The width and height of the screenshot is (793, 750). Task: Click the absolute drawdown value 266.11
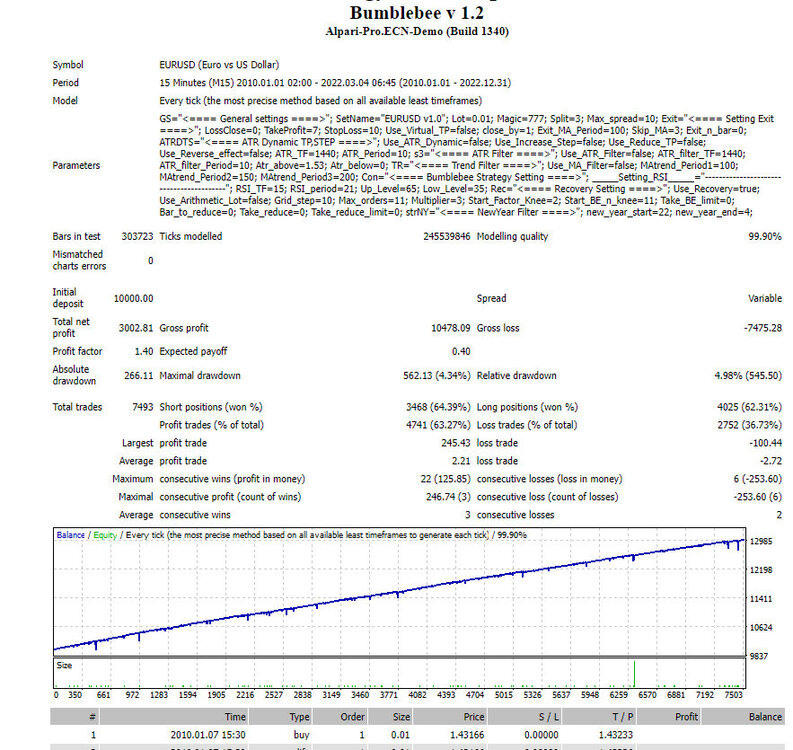tap(139, 375)
